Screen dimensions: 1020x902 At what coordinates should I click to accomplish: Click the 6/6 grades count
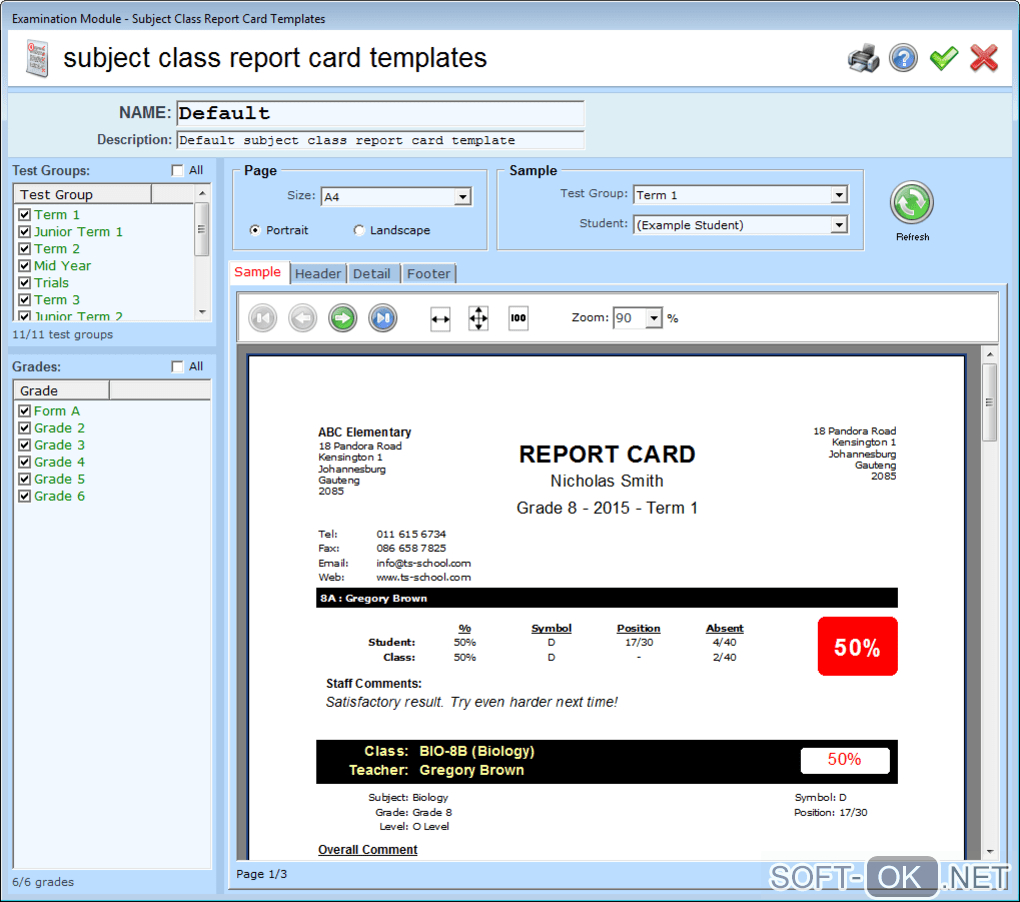point(43,882)
